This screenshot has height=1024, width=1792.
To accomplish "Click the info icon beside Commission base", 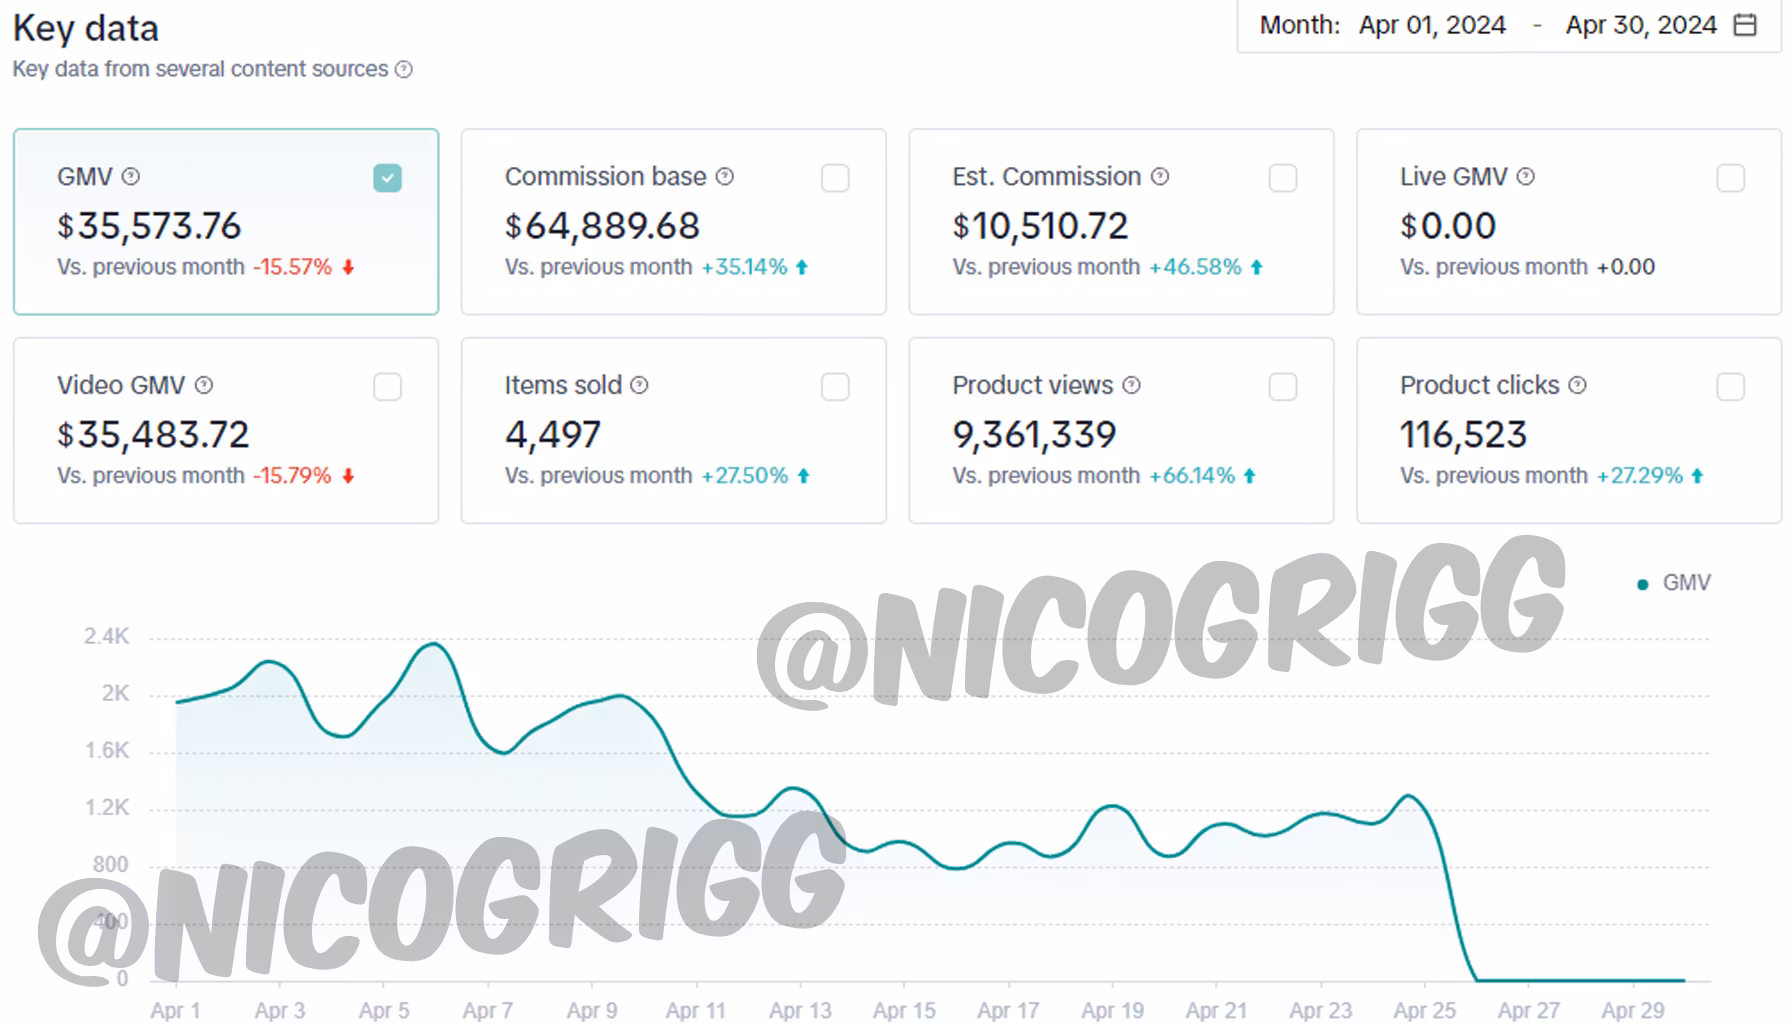I will (725, 177).
